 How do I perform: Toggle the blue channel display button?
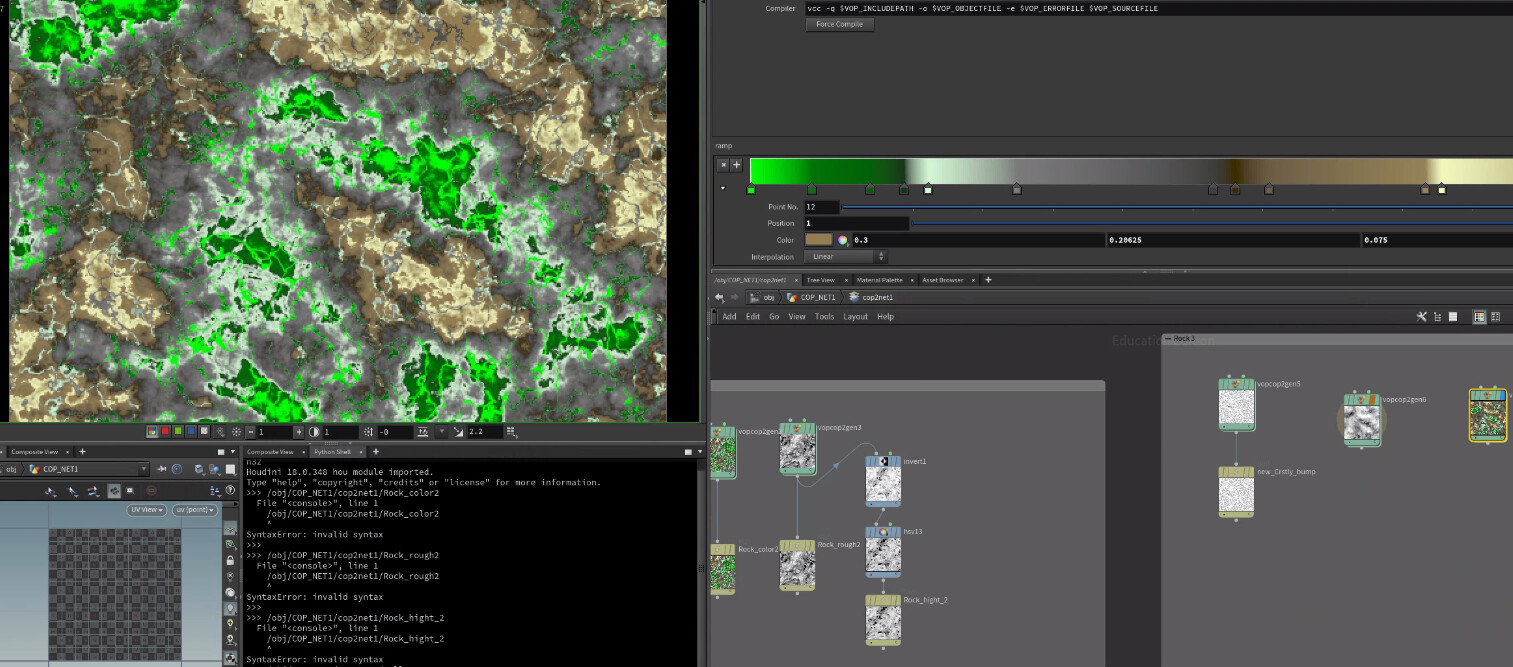coord(191,432)
